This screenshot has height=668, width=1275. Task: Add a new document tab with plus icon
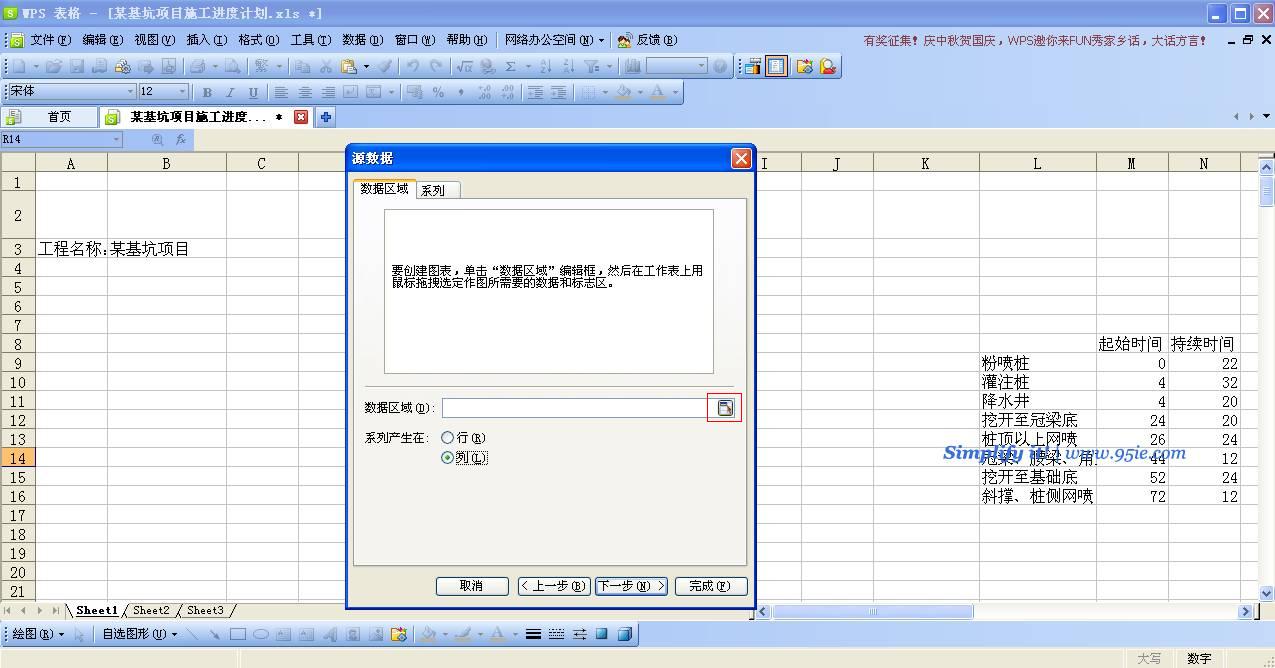(326, 117)
